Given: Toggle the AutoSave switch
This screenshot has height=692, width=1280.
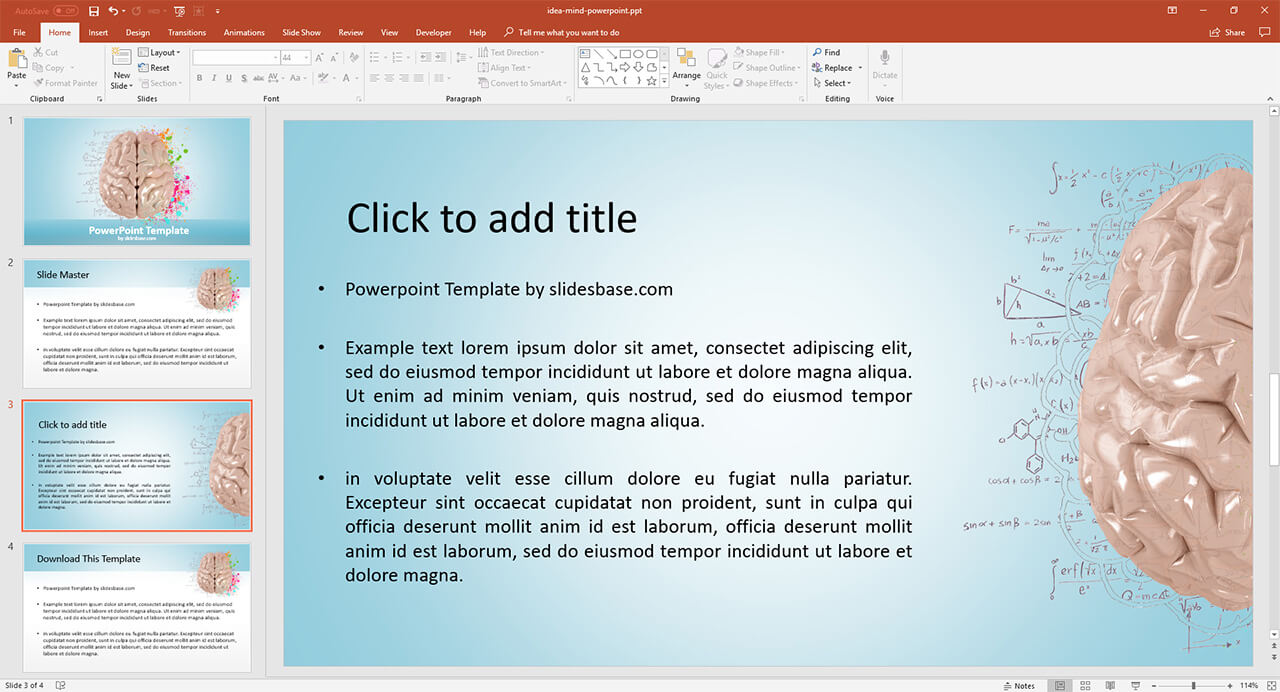Looking at the screenshot, I should [x=65, y=11].
